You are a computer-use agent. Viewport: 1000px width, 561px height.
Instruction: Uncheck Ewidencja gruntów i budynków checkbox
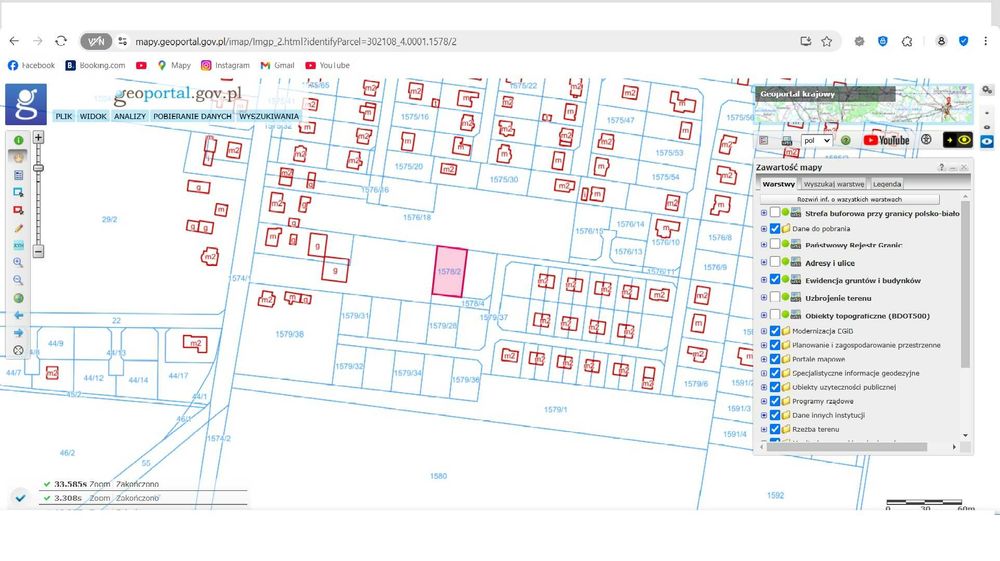(775, 280)
